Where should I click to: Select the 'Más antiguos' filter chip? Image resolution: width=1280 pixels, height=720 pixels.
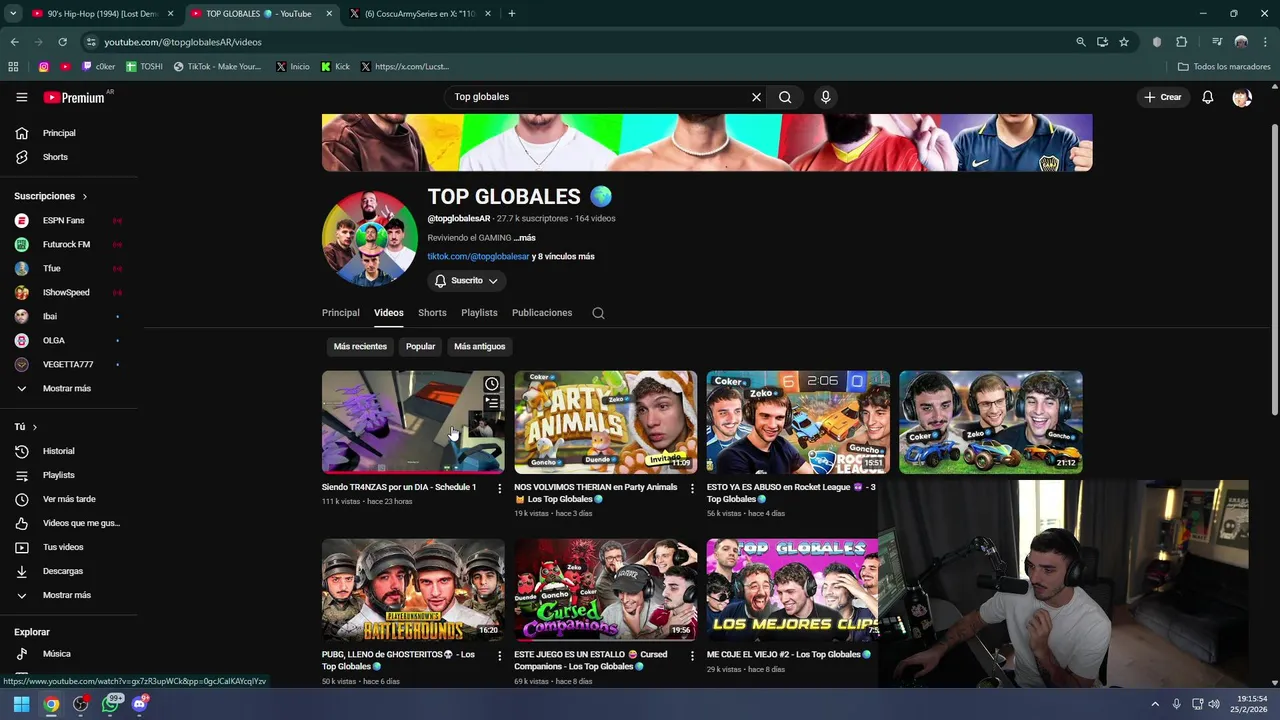point(480,346)
